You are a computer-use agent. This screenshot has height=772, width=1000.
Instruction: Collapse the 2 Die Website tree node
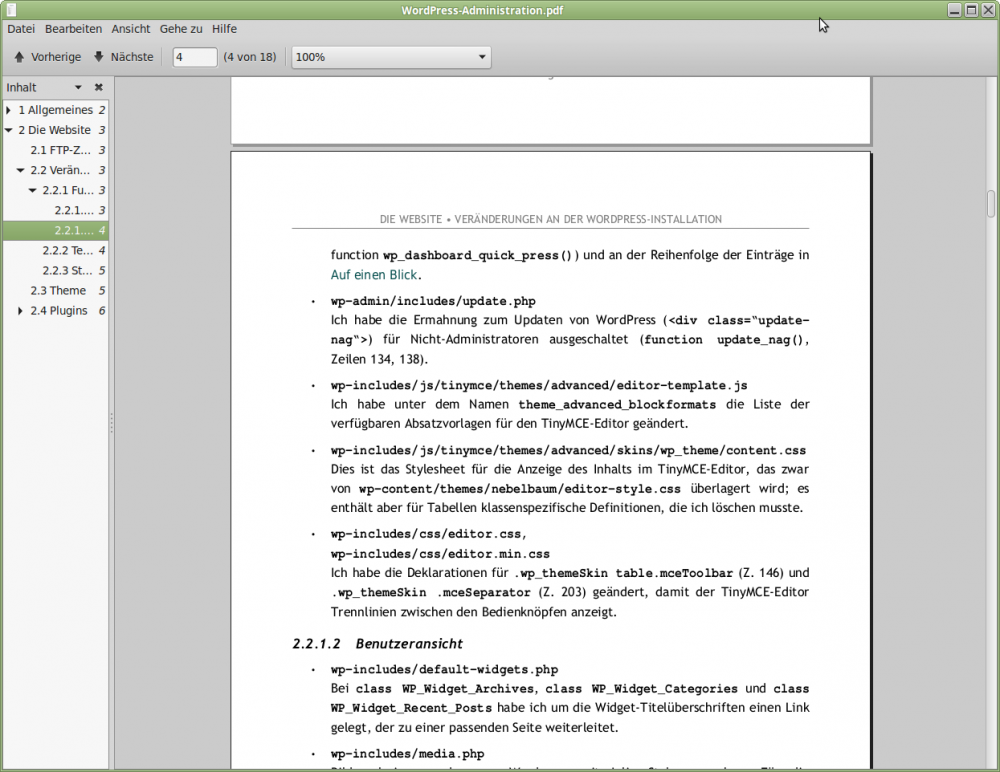pos(8,130)
